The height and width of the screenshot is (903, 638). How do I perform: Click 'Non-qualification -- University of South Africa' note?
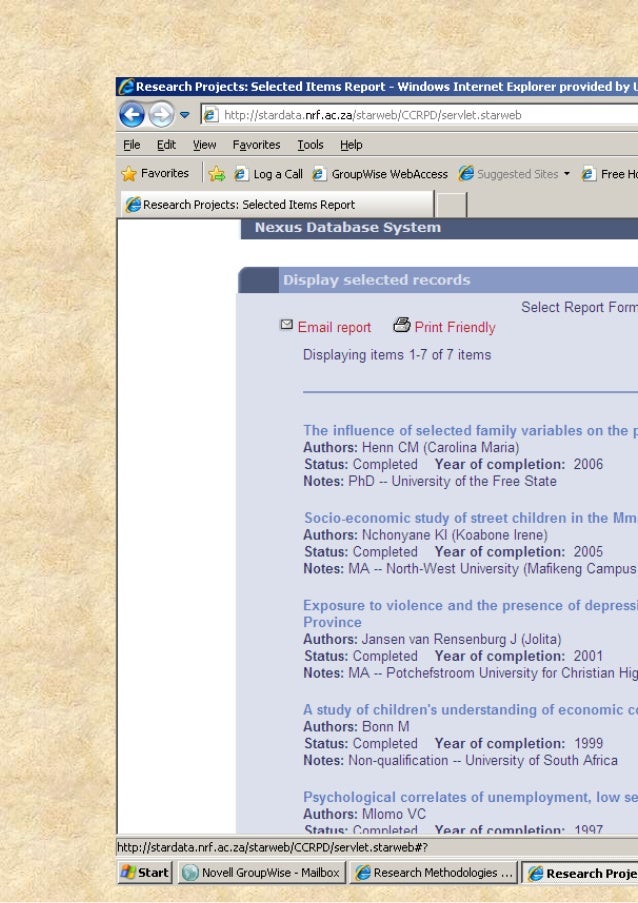click(483, 761)
